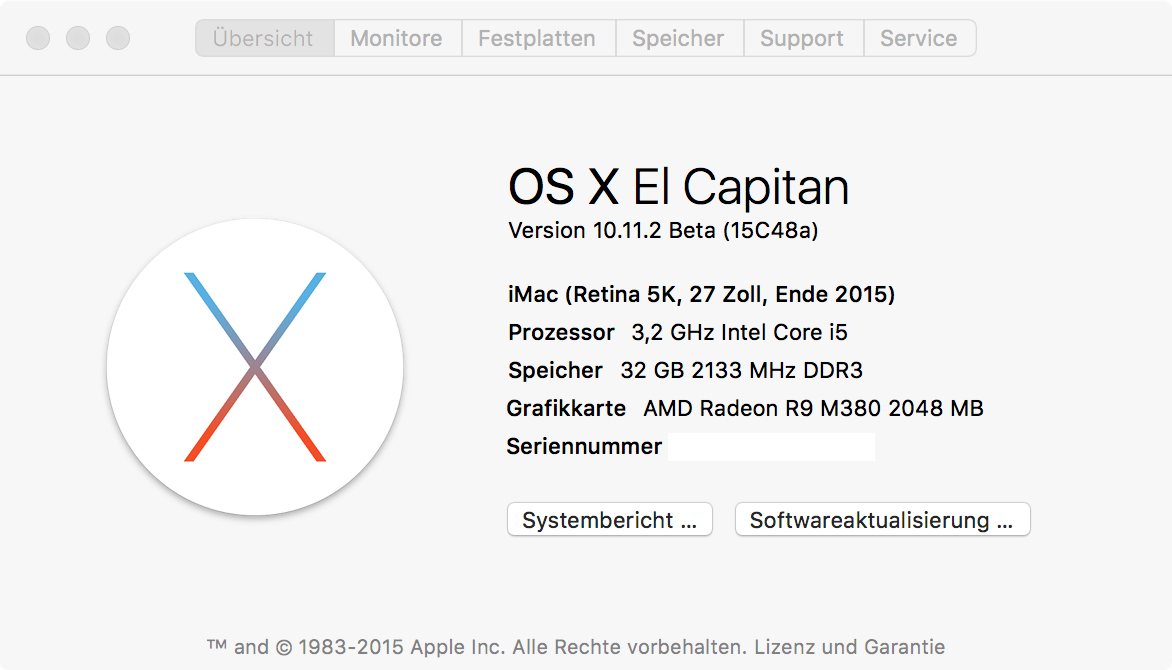
Task: Click the blank serial number field
Action: tap(771, 447)
